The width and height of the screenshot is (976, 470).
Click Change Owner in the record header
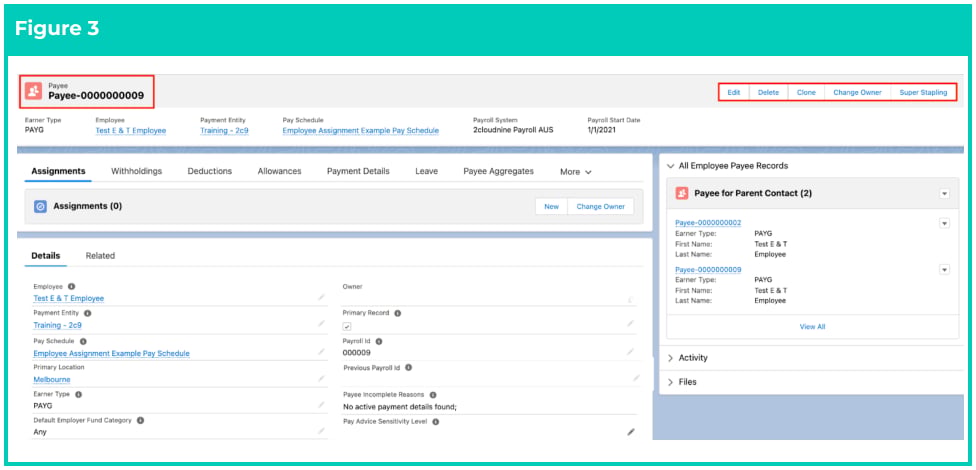858,92
